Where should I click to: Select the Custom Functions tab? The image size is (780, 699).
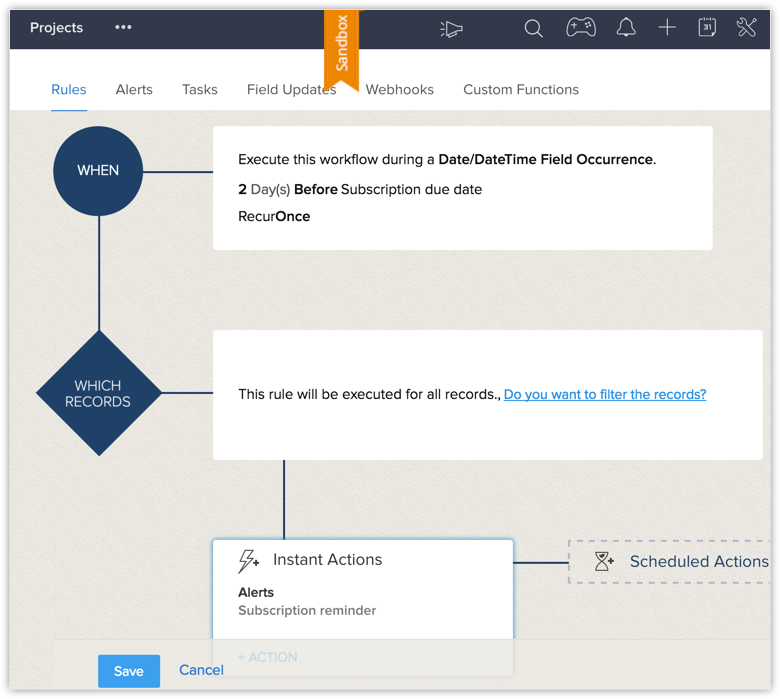[521, 90]
